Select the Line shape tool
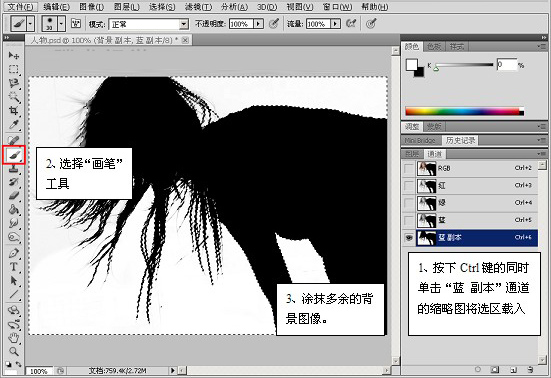The width and height of the screenshot is (551, 378). 14,294
